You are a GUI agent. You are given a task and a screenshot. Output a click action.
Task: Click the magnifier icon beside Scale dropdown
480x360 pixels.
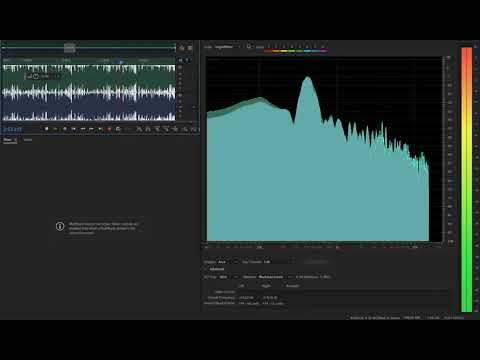(x=249, y=47)
